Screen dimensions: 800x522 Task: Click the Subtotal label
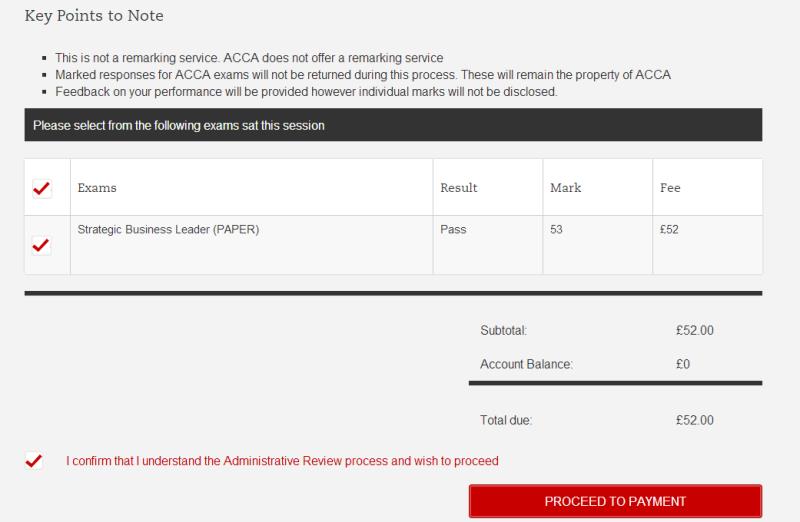pyautogui.click(x=503, y=330)
